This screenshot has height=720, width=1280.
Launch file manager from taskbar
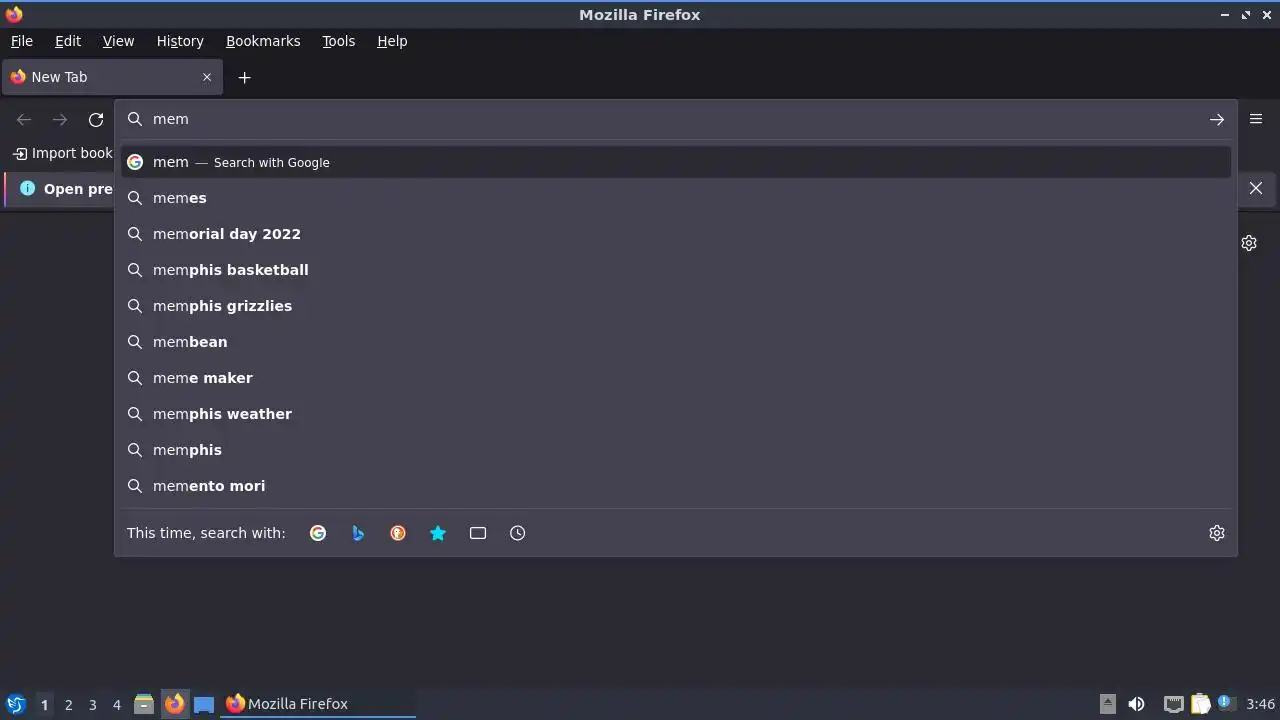tap(144, 704)
